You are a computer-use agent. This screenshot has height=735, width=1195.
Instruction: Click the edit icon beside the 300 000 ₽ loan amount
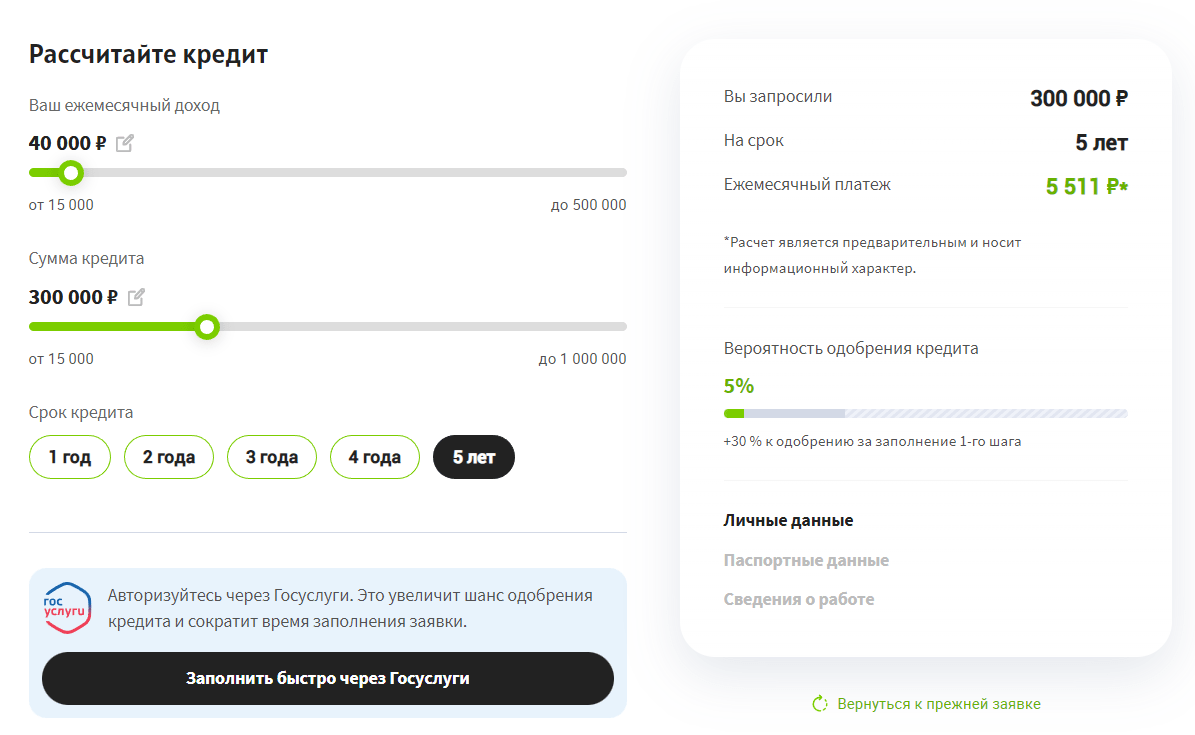(x=136, y=297)
